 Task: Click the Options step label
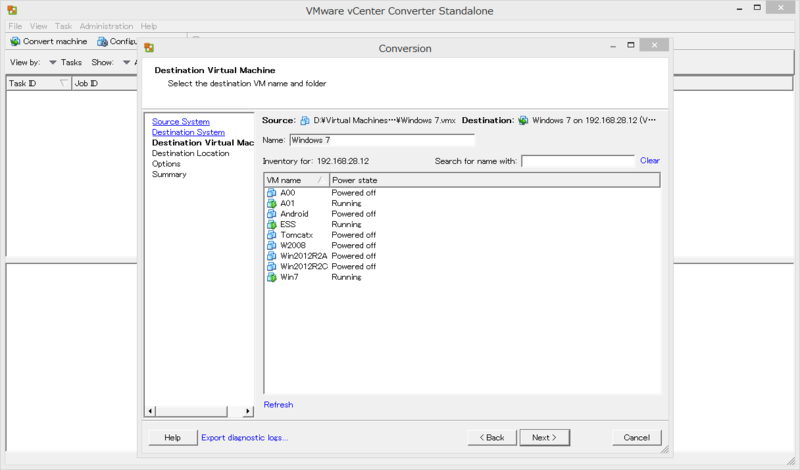[166, 164]
